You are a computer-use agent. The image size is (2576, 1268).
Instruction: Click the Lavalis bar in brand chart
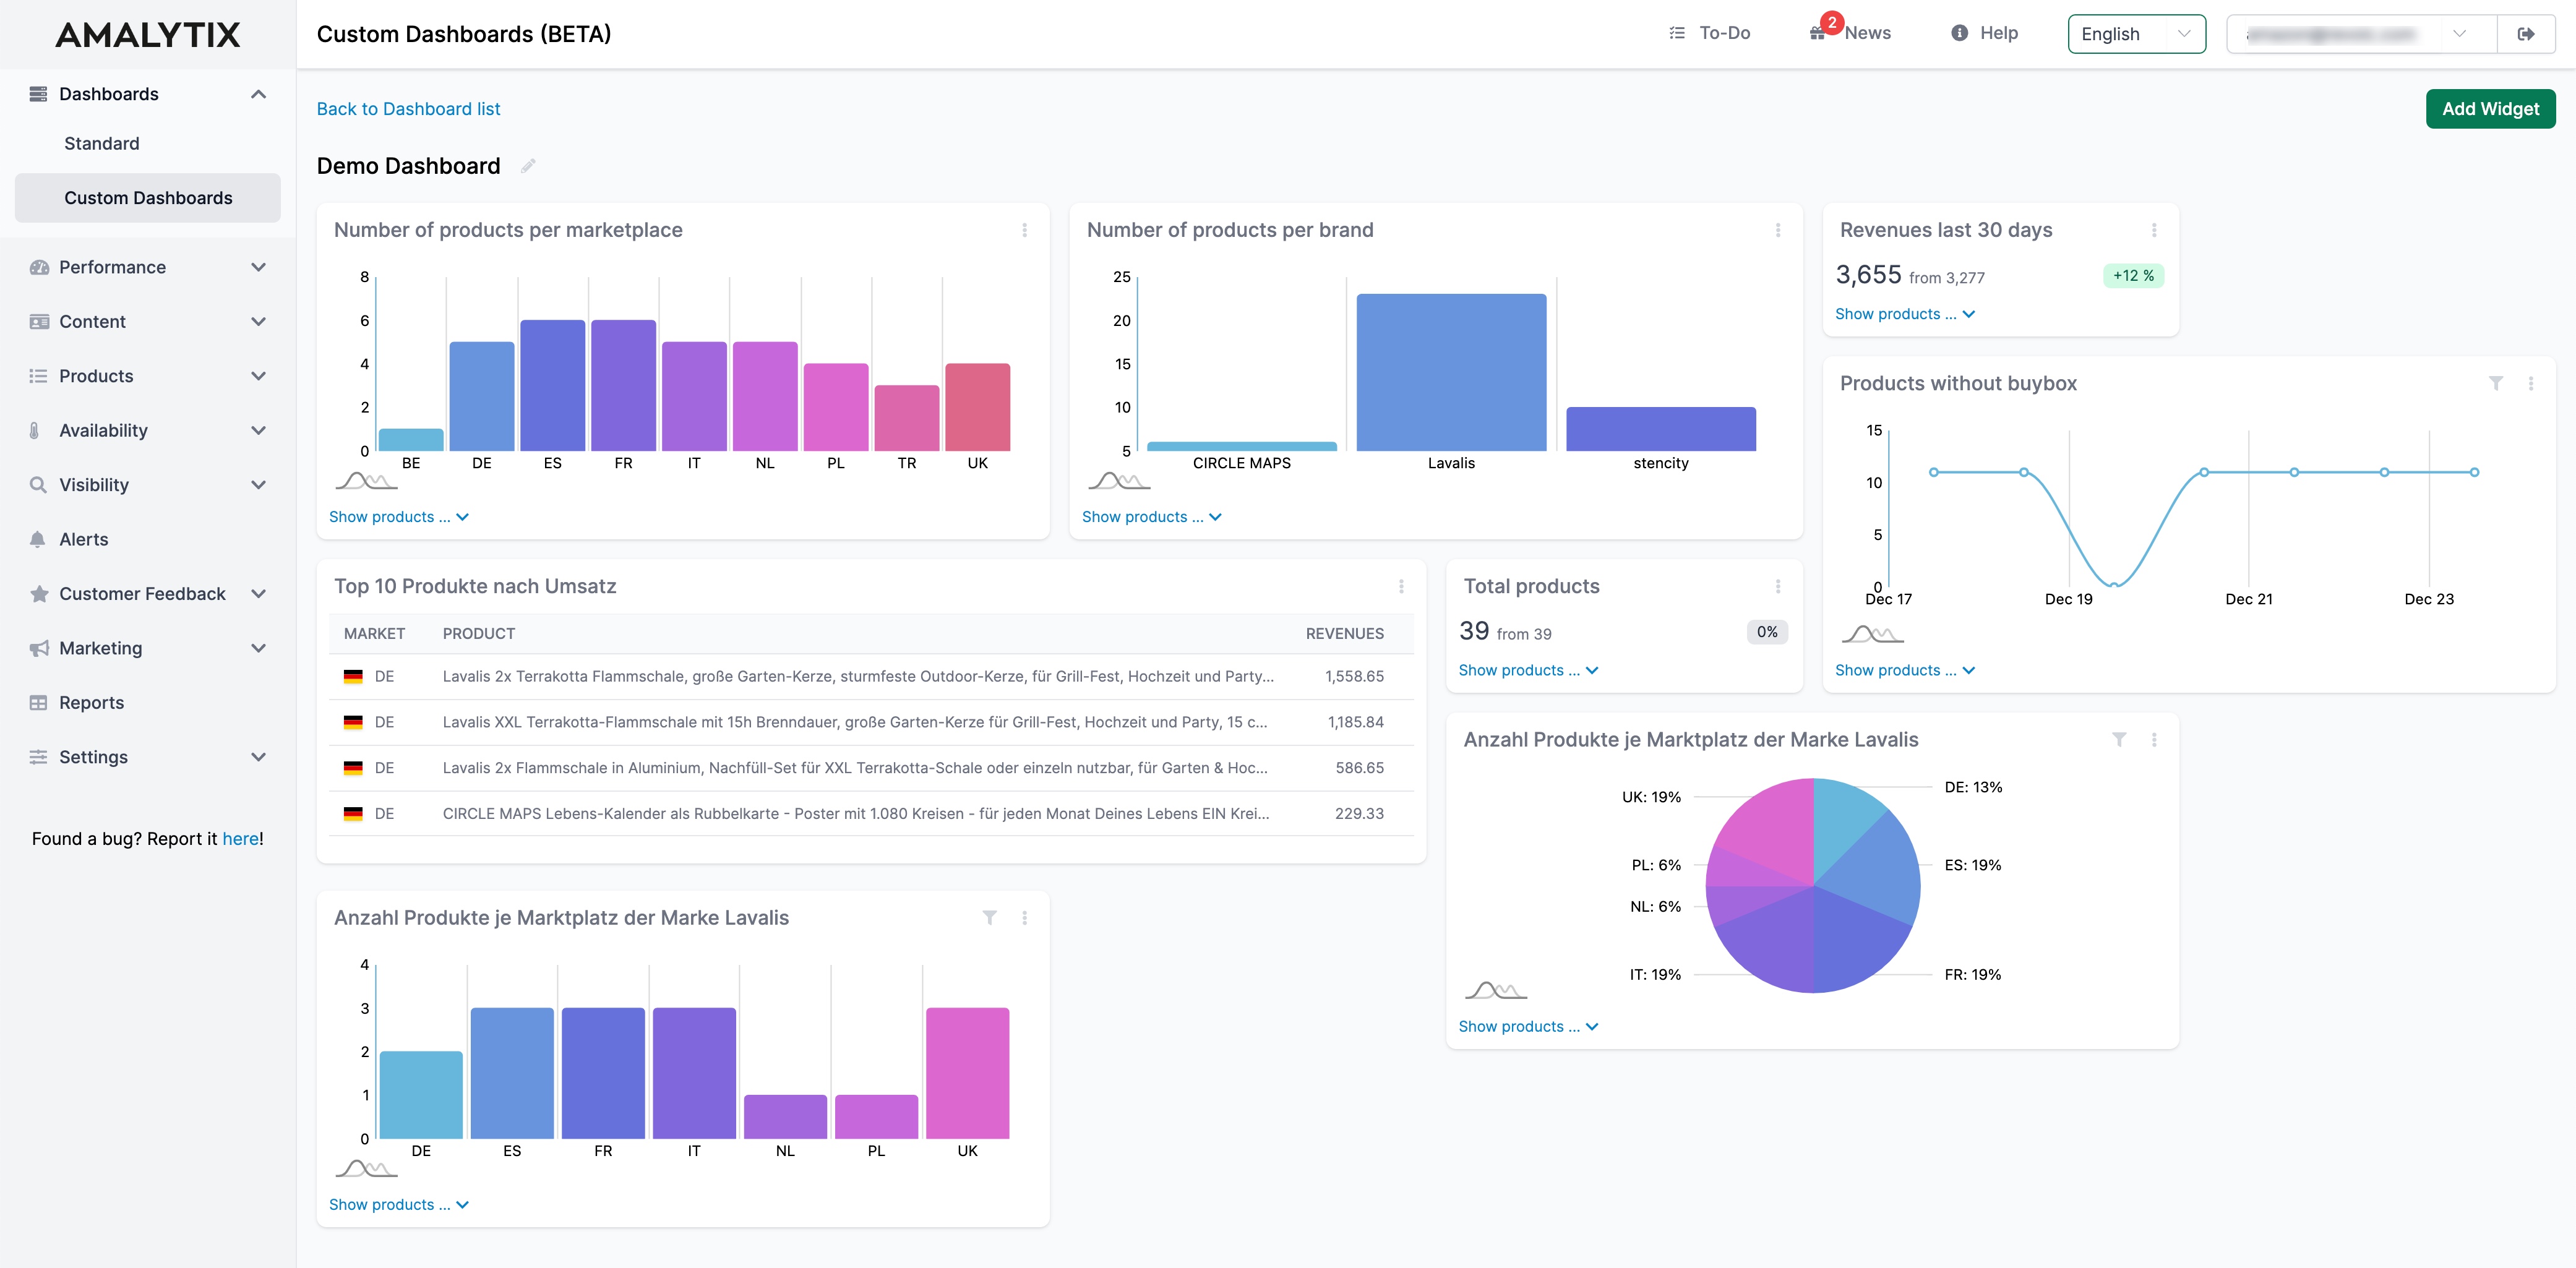[1451, 372]
